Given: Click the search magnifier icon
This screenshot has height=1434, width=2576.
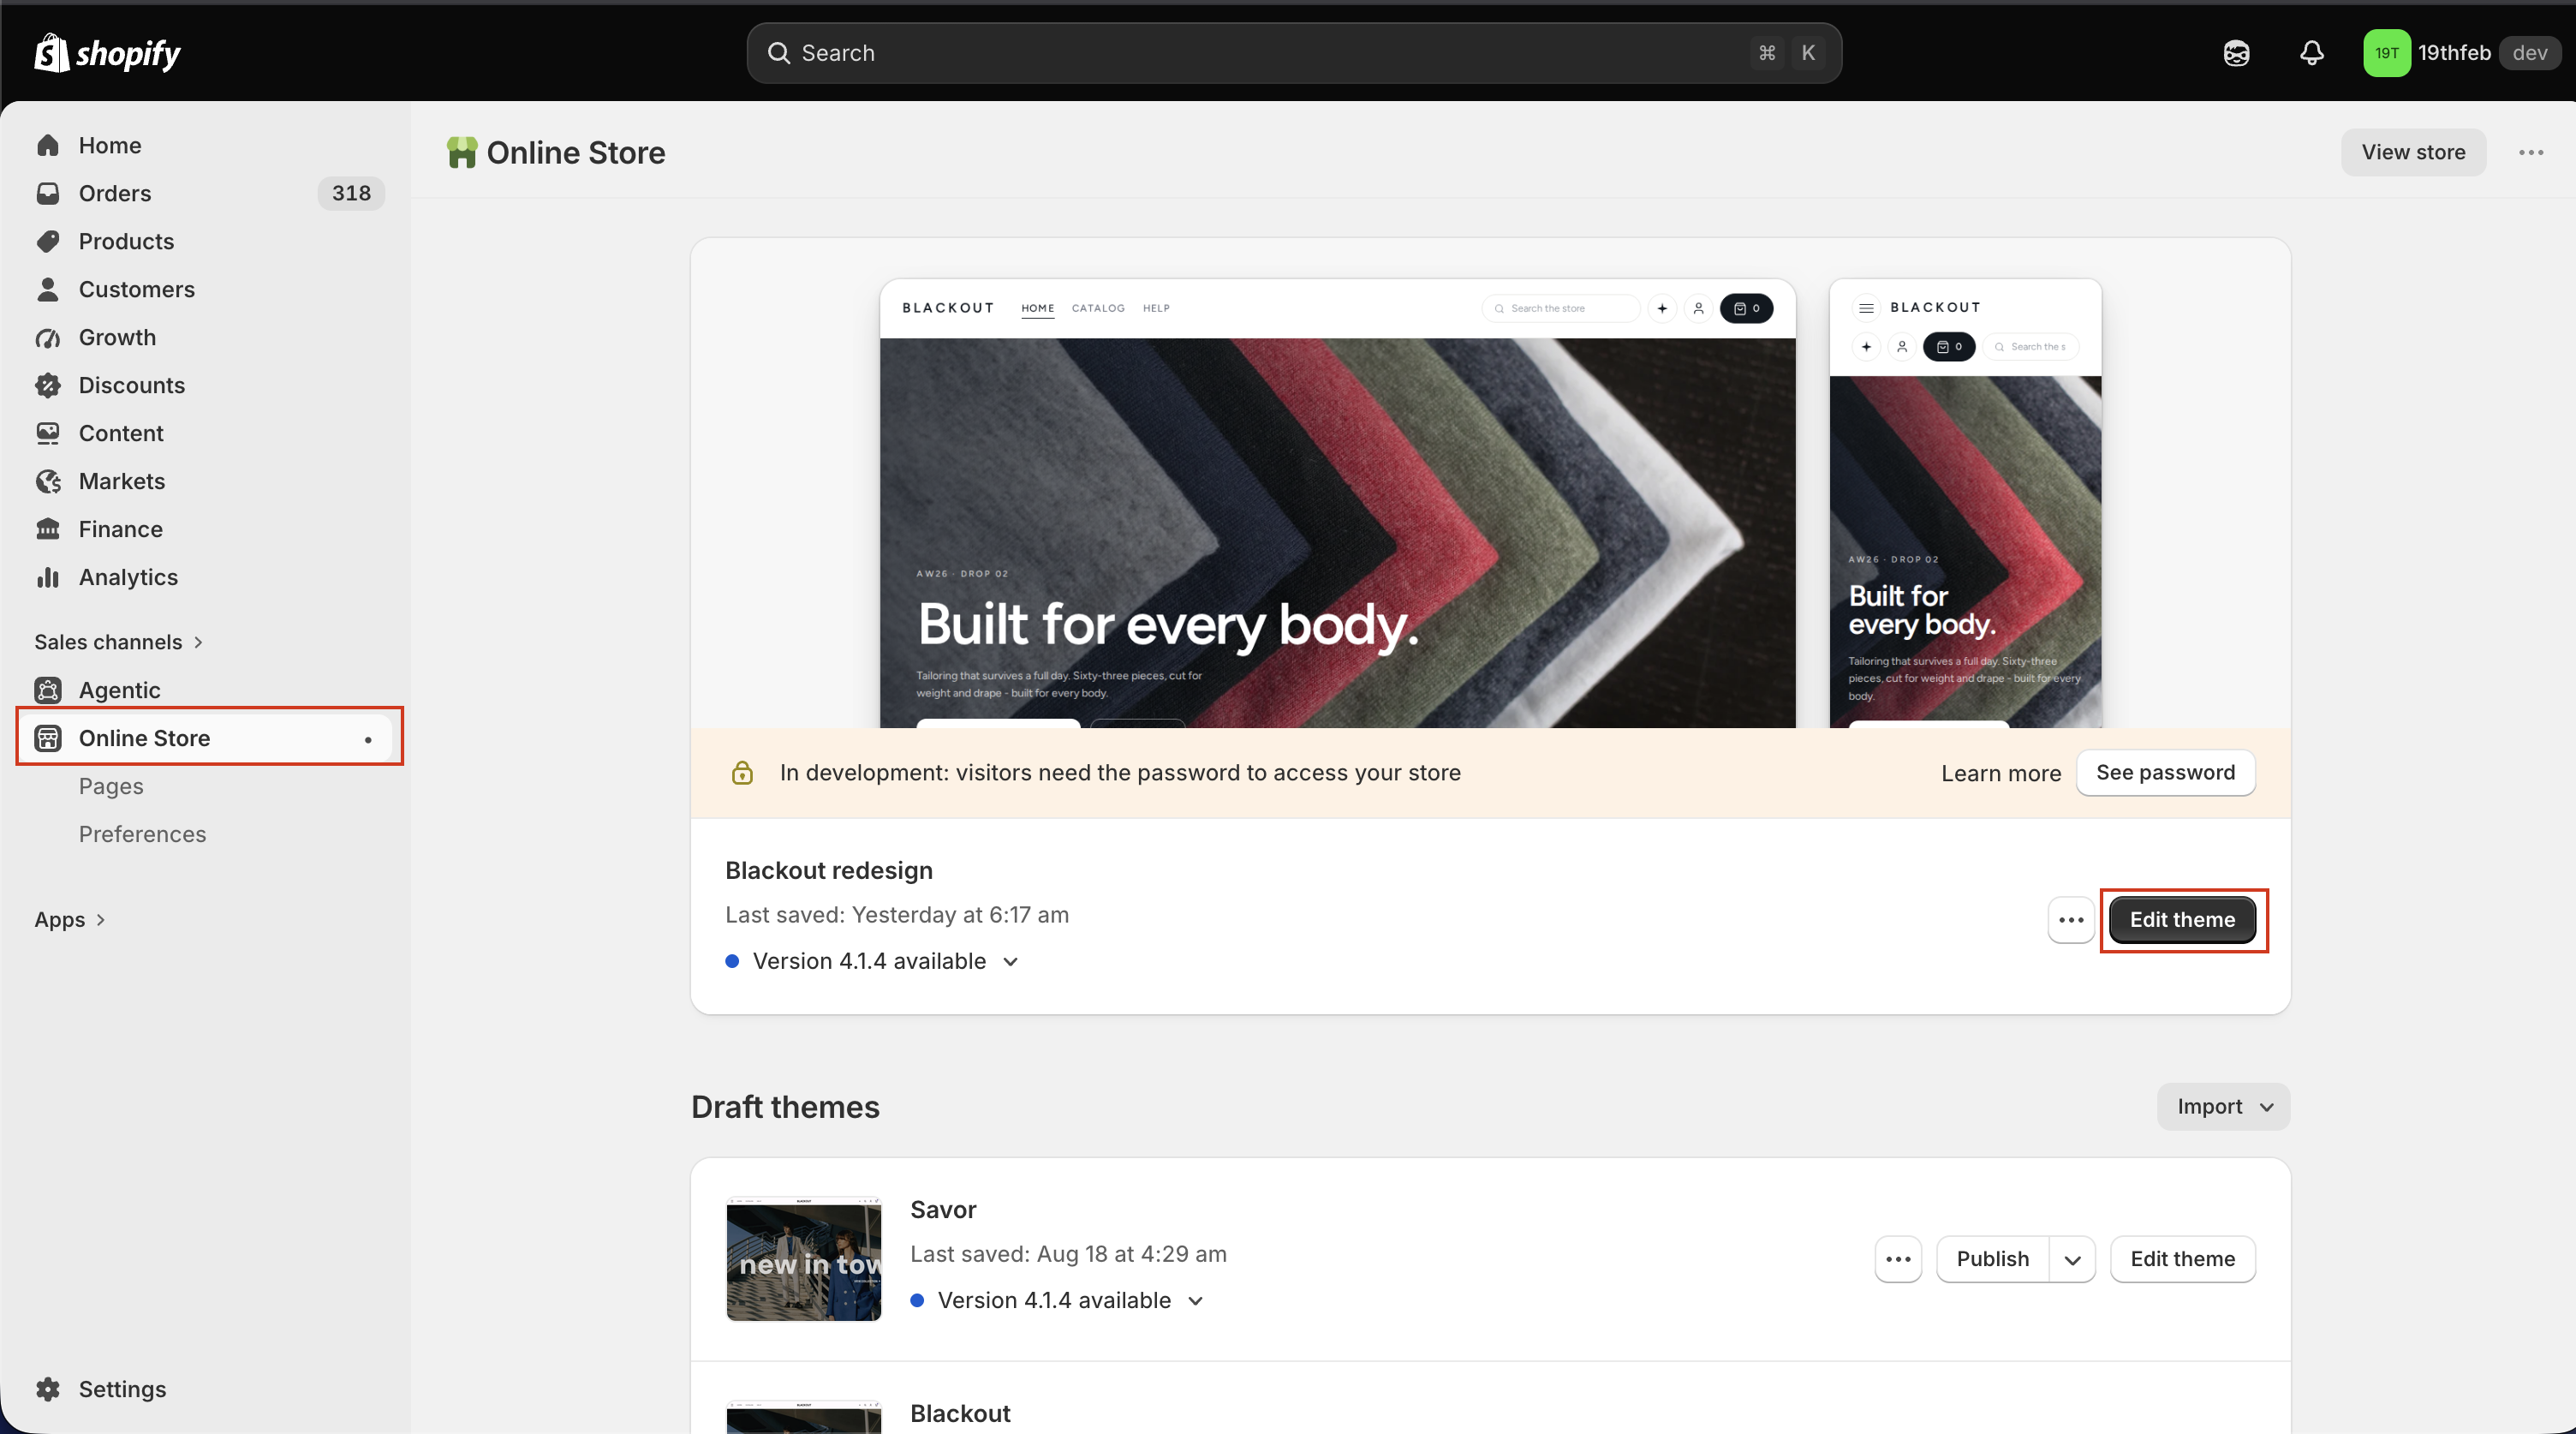Looking at the screenshot, I should tap(779, 53).
